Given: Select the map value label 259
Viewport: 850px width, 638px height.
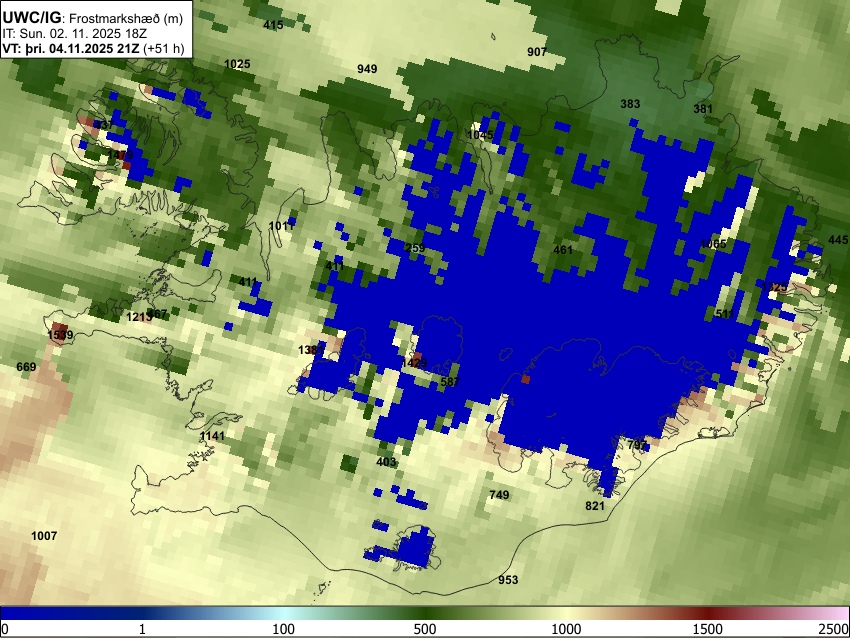Looking at the screenshot, I should (x=415, y=248).
